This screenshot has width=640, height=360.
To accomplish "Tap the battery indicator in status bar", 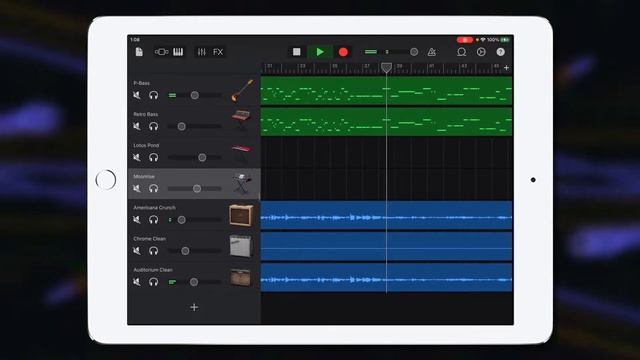I will coord(505,40).
